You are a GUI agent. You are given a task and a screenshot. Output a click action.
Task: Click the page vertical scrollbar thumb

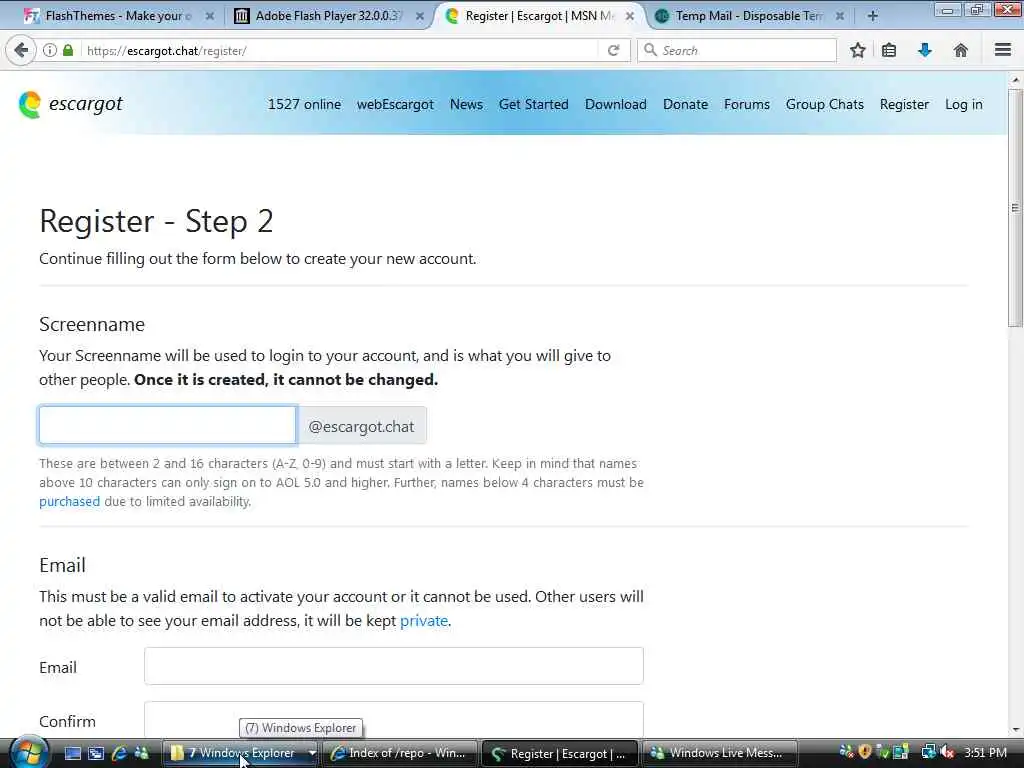[1015, 208]
